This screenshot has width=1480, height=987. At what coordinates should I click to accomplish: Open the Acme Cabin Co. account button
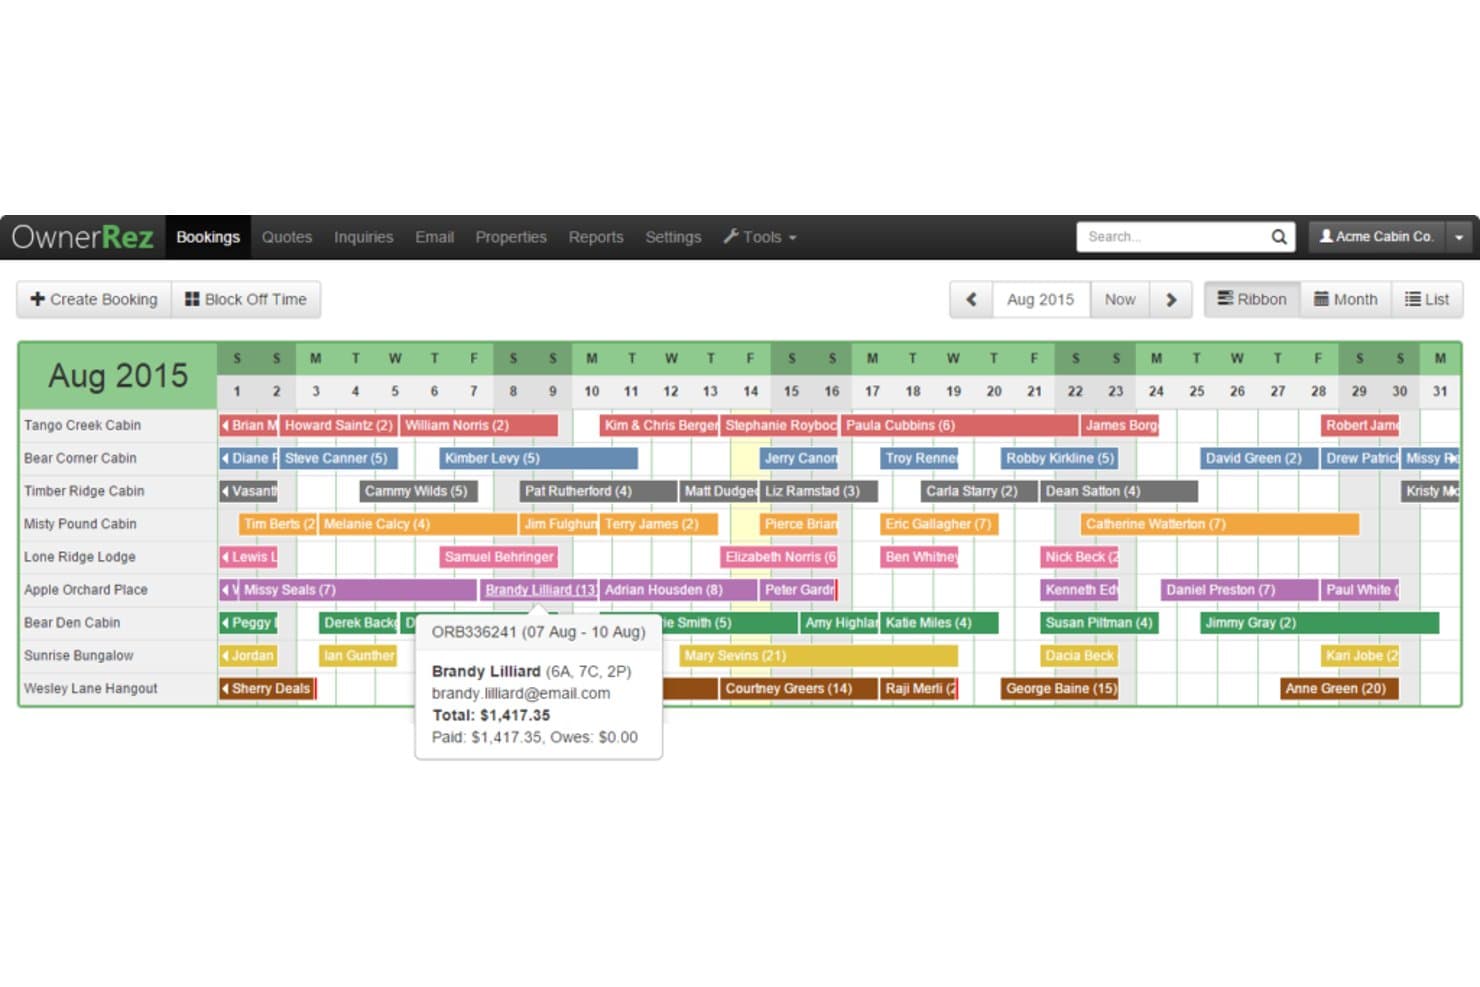click(1377, 237)
